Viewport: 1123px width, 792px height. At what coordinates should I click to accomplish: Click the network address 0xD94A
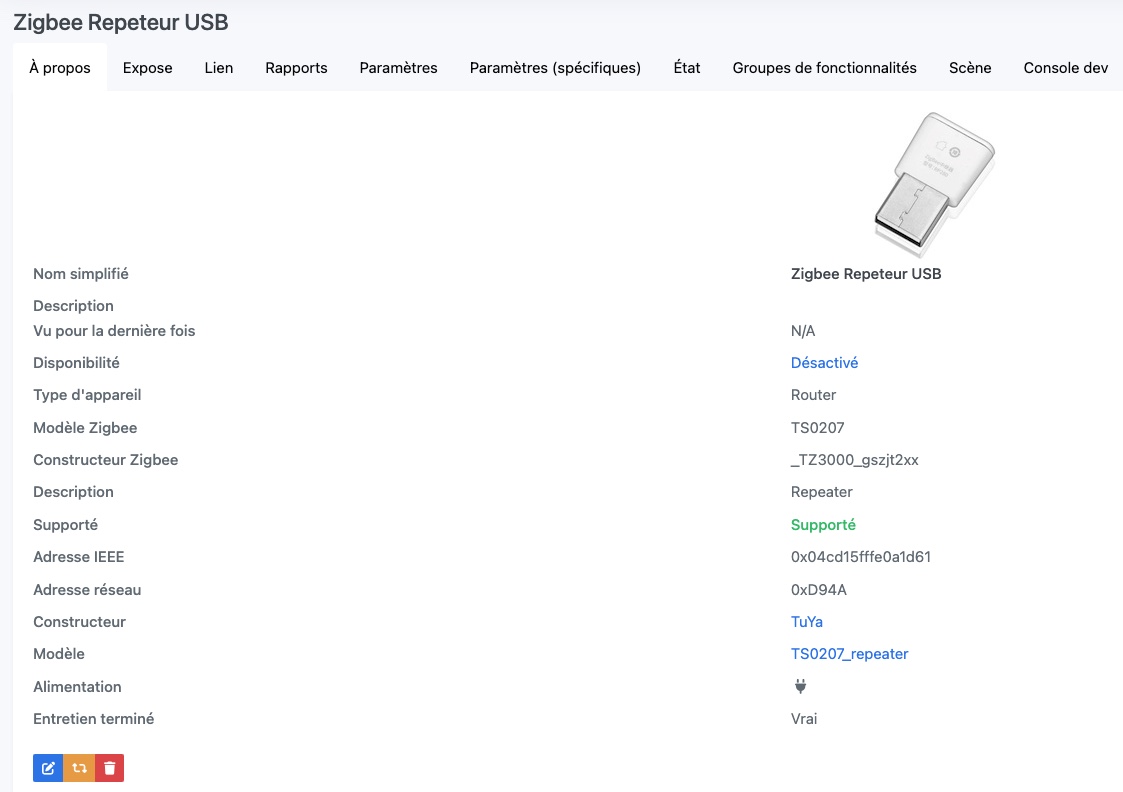[x=818, y=590]
